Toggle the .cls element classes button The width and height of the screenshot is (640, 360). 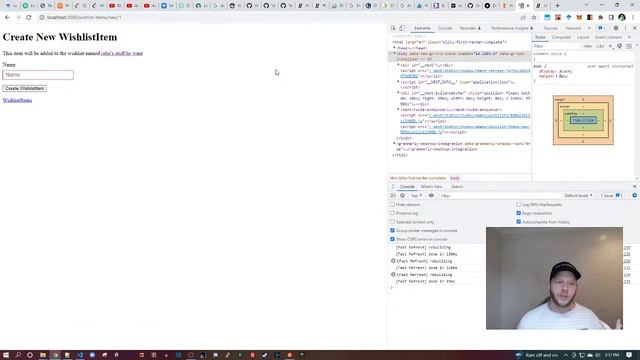[x=600, y=46]
